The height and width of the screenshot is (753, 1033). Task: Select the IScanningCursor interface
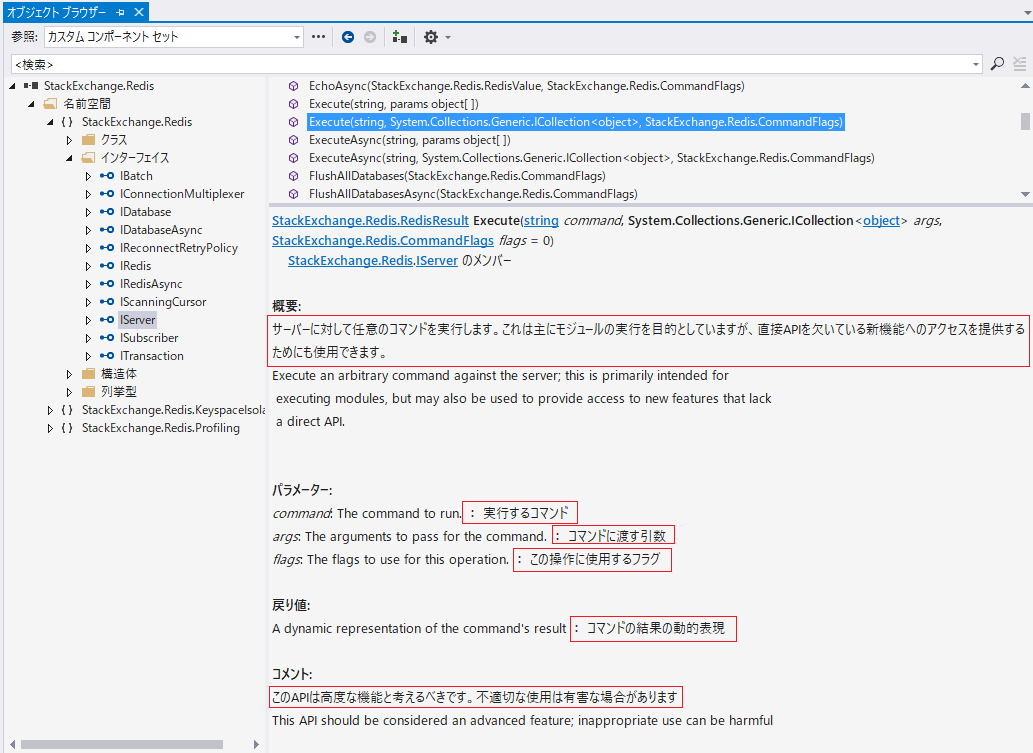163,302
